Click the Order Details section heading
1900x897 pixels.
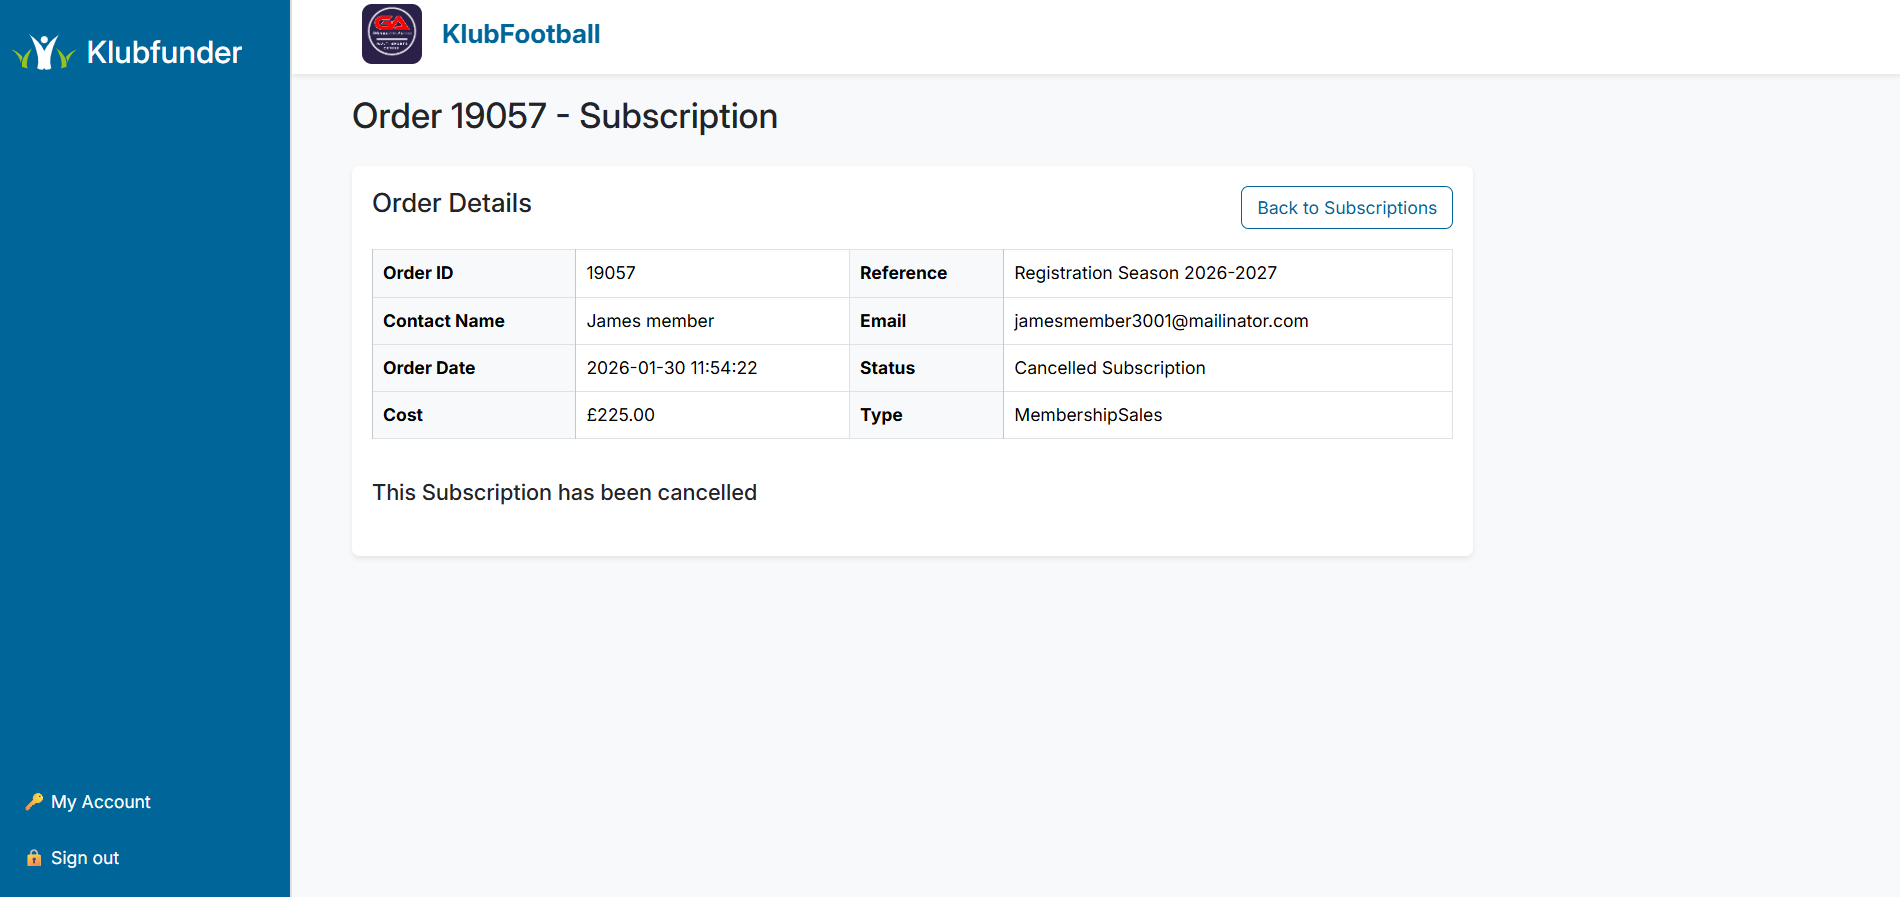point(451,203)
